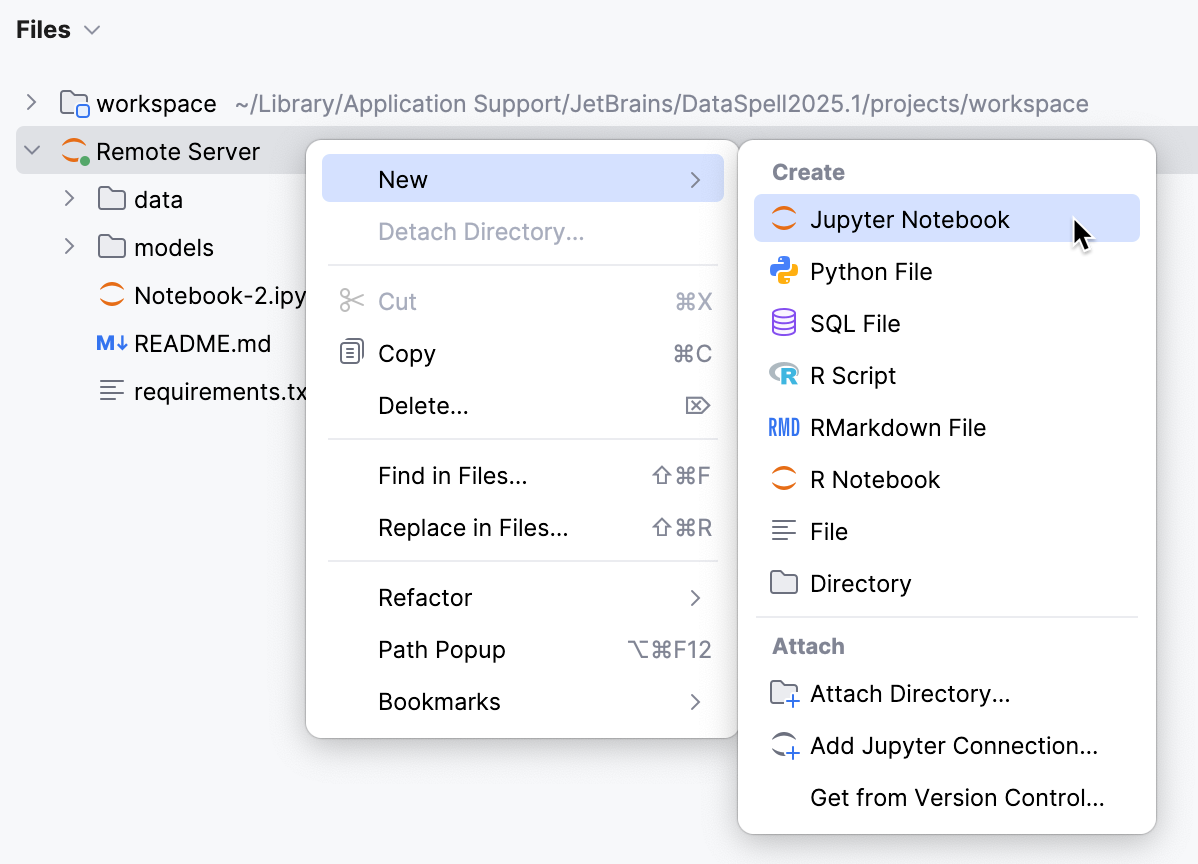
Task: Click the lines icon beside File
Action: click(783, 530)
